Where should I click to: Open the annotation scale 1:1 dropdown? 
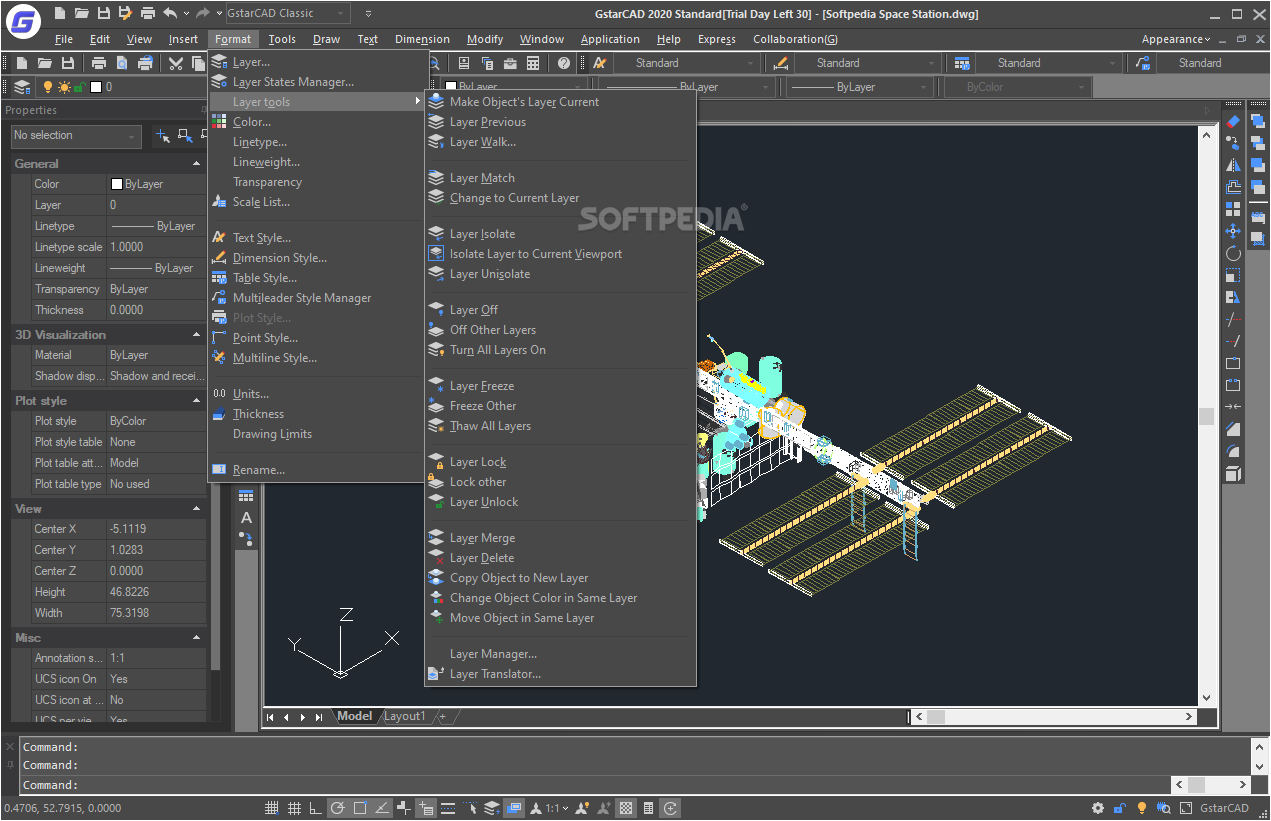pyautogui.click(x=555, y=808)
